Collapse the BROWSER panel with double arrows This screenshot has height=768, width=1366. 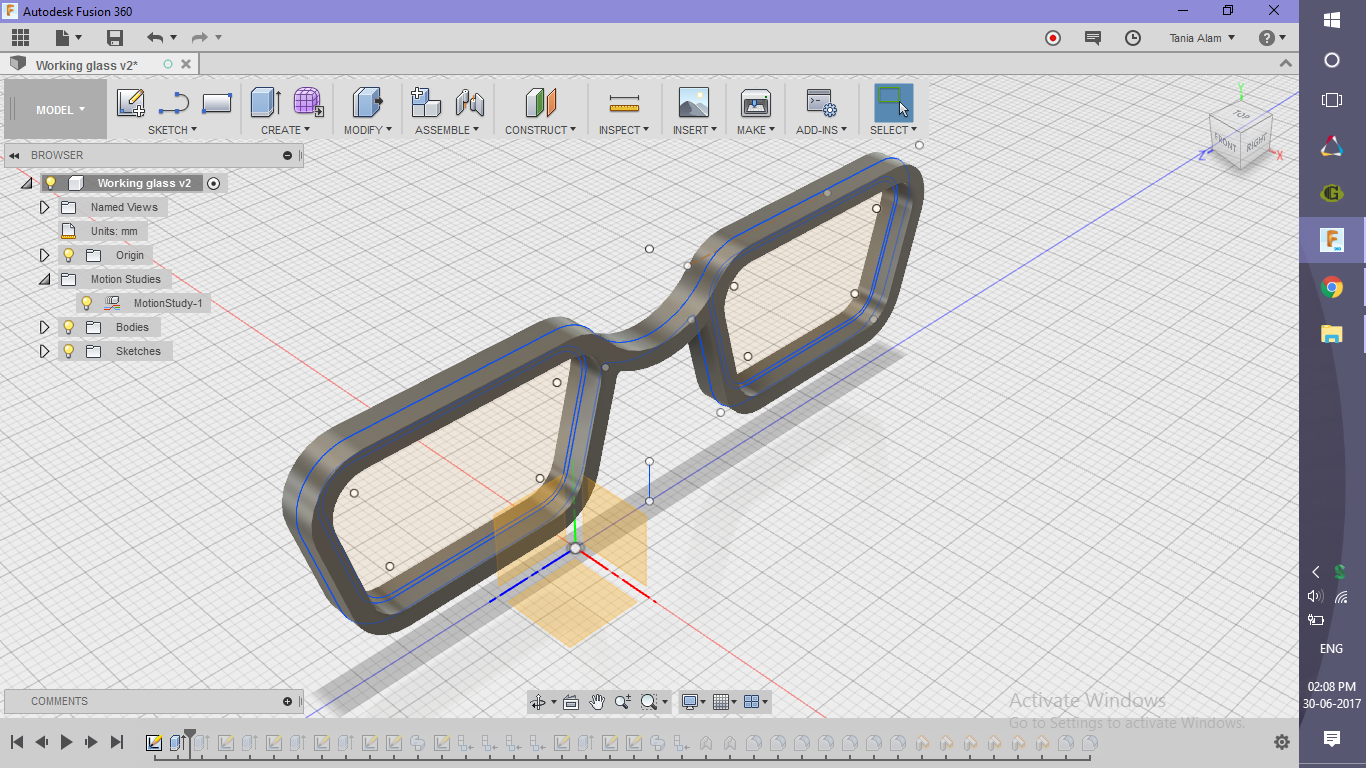(x=15, y=155)
